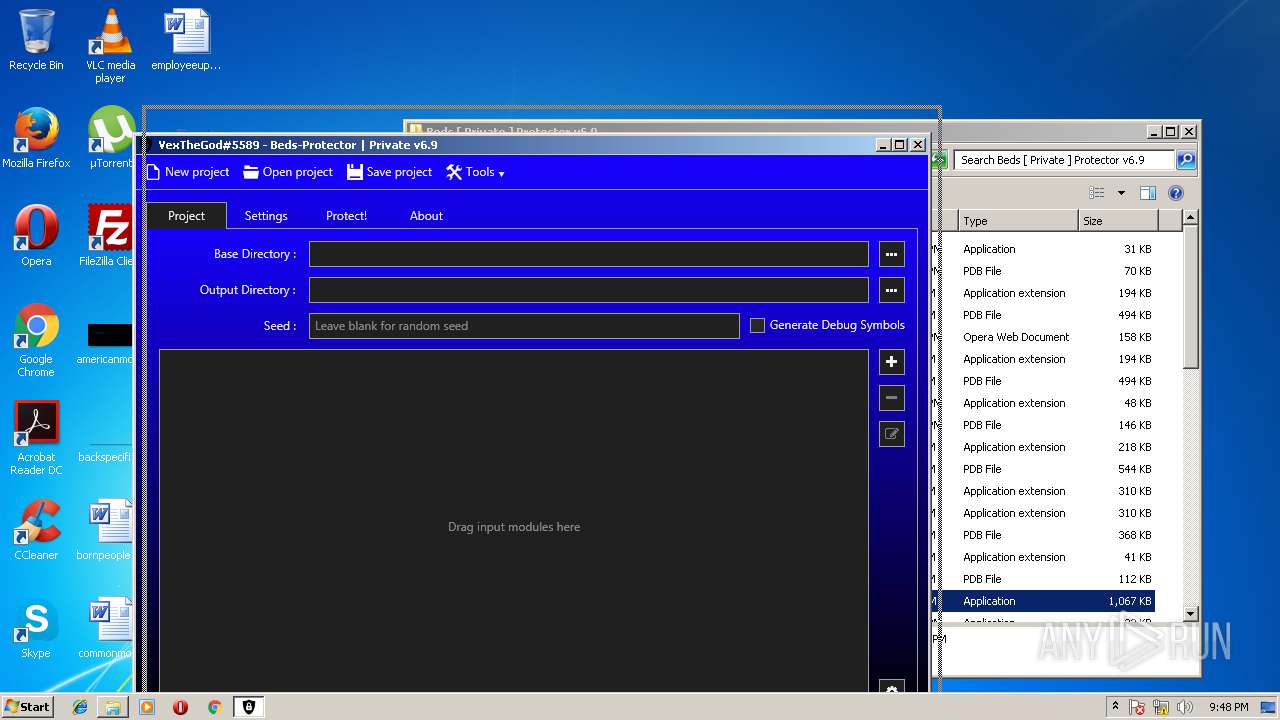
Task: Click the Seed input field
Action: pos(524,326)
